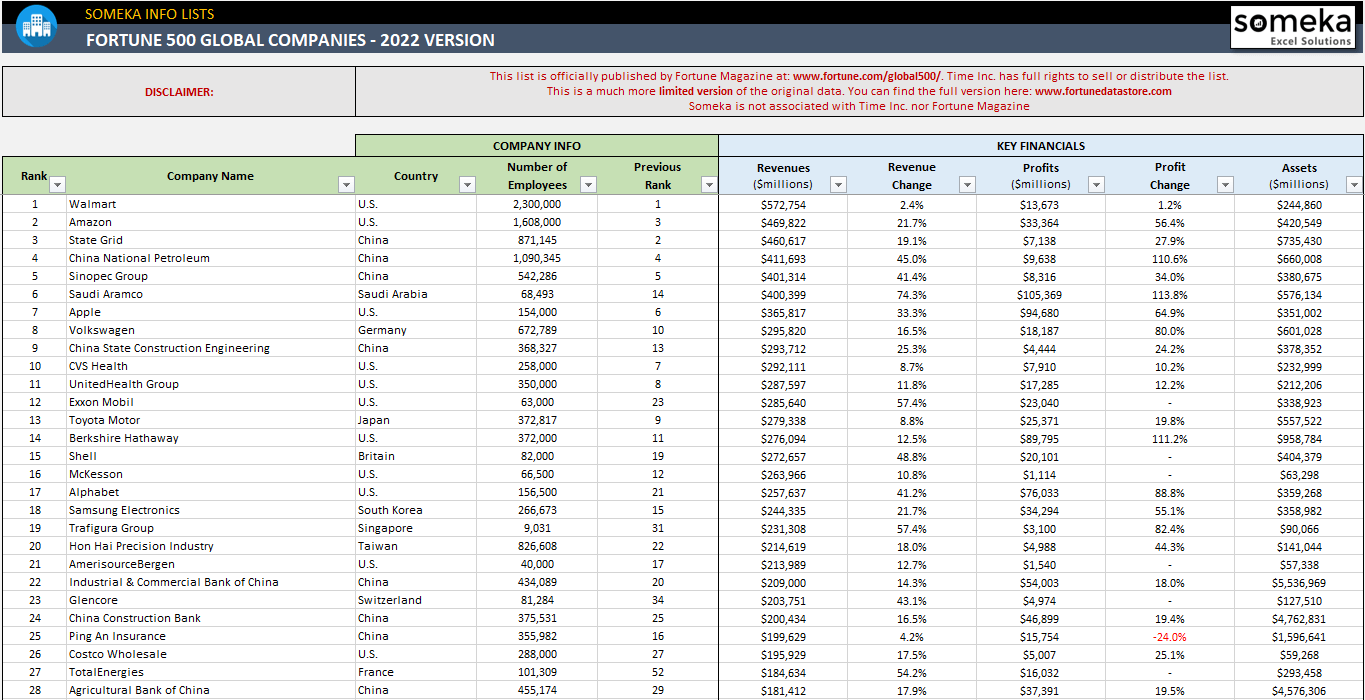Image resolution: width=1365 pixels, height=700 pixels.
Task: Select Ping An Insurance's red -24.0% cell
Action: pos(1169,636)
